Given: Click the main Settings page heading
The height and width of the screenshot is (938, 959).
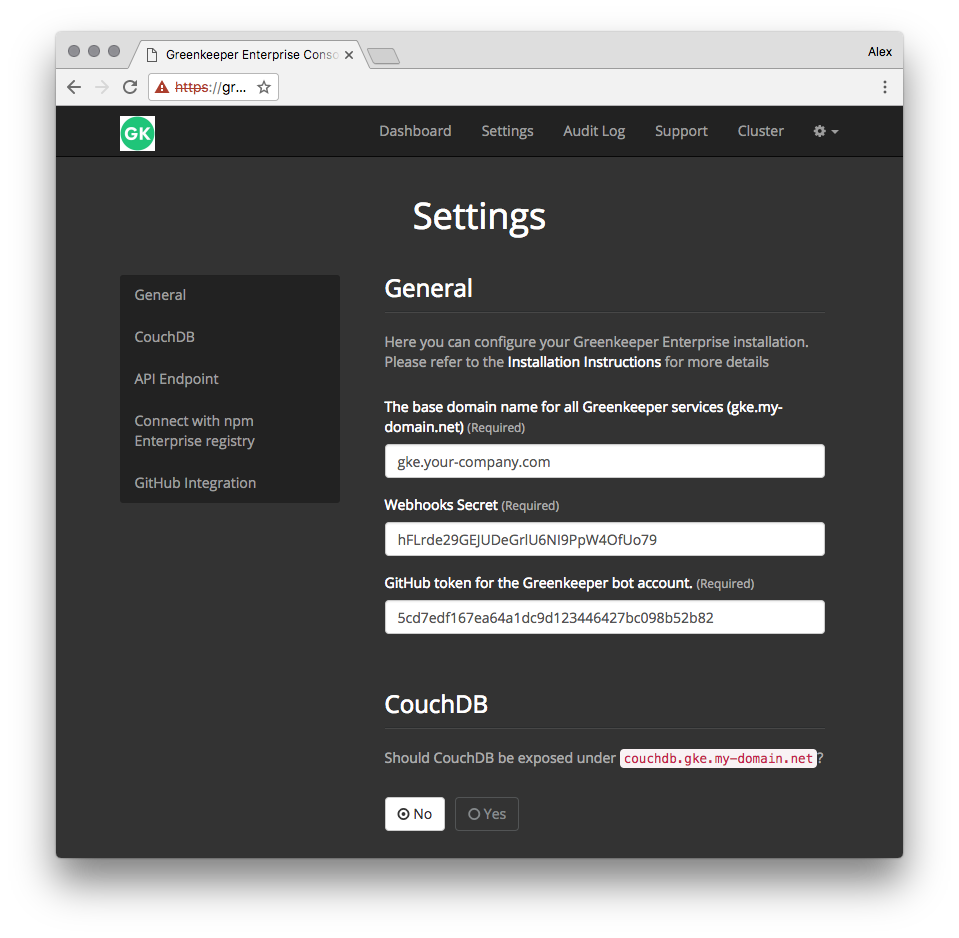Looking at the screenshot, I should [x=479, y=216].
